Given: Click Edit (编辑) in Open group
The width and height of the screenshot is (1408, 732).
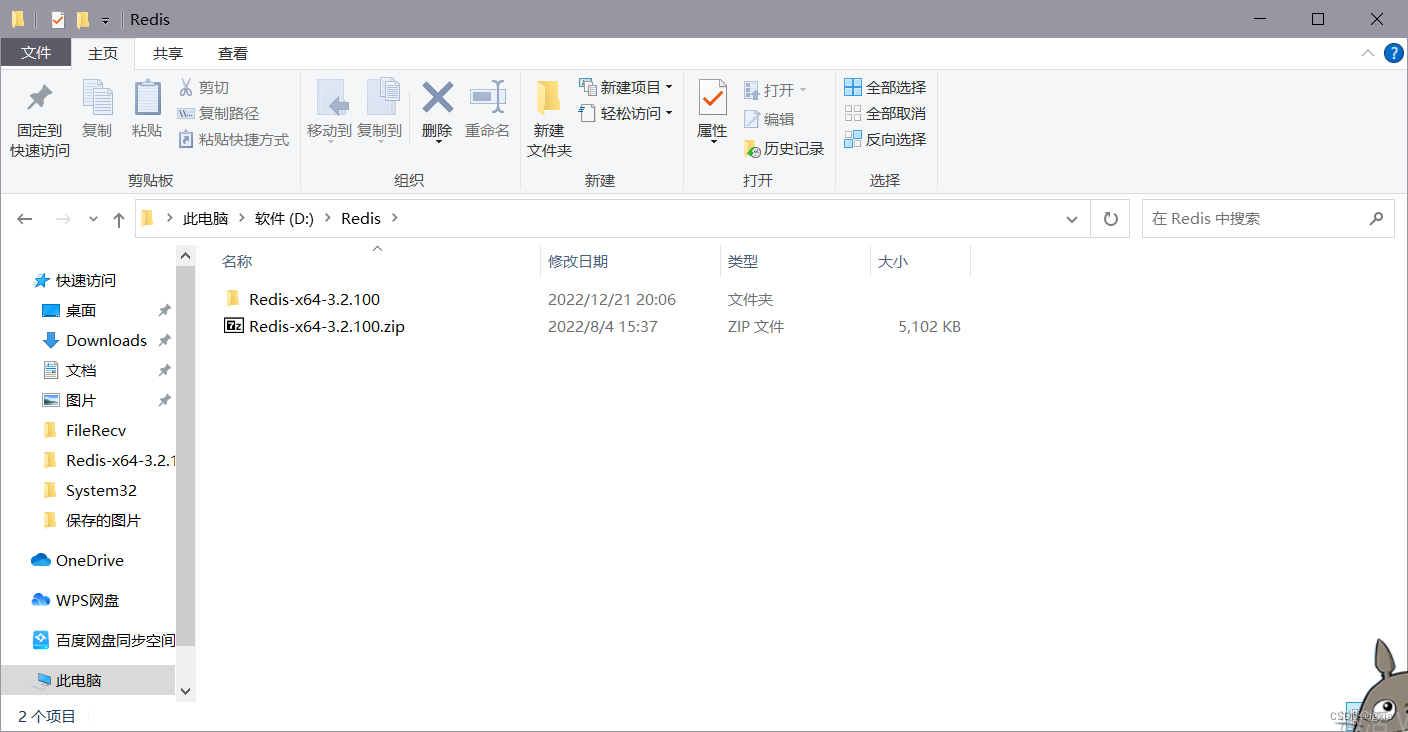Looking at the screenshot, I should [x=769, y=119].
